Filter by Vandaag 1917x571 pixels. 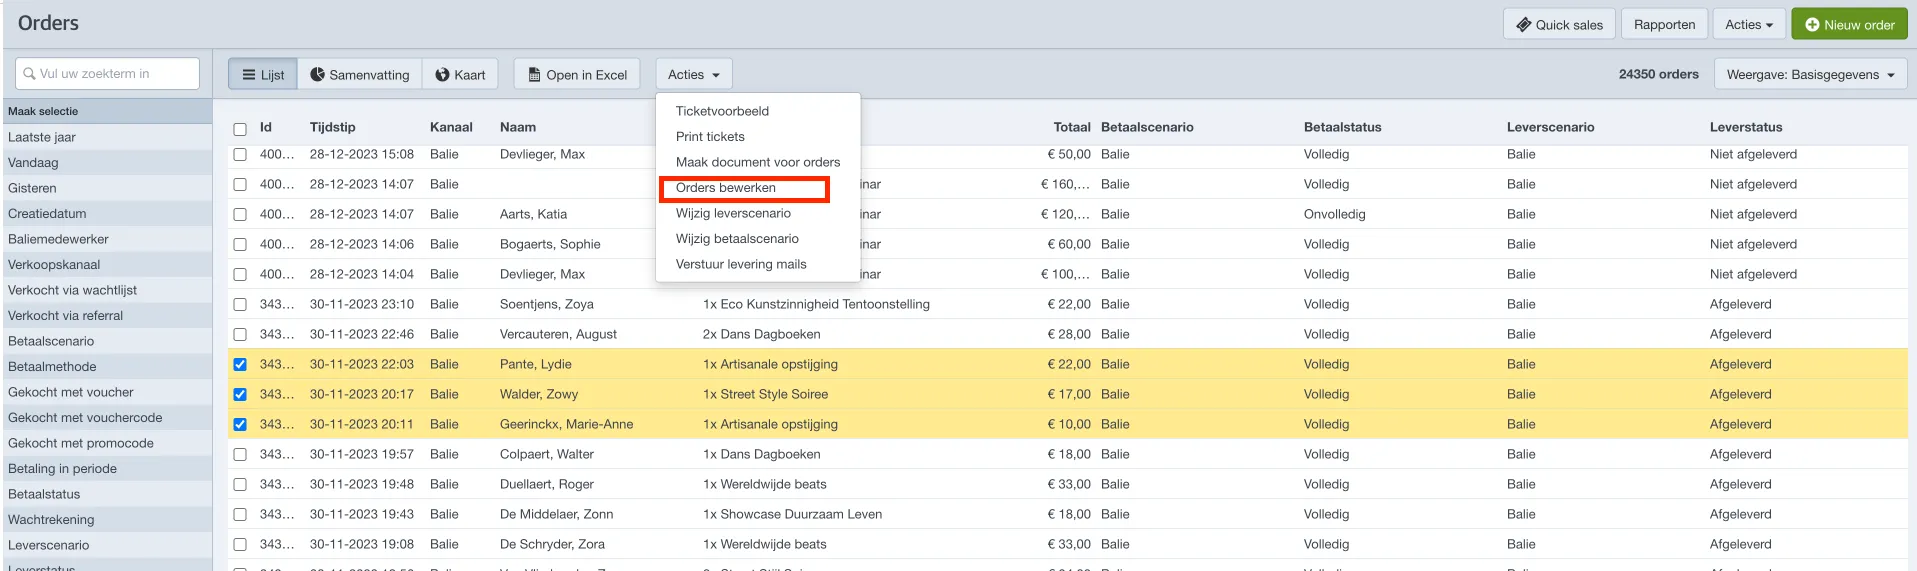107,162
